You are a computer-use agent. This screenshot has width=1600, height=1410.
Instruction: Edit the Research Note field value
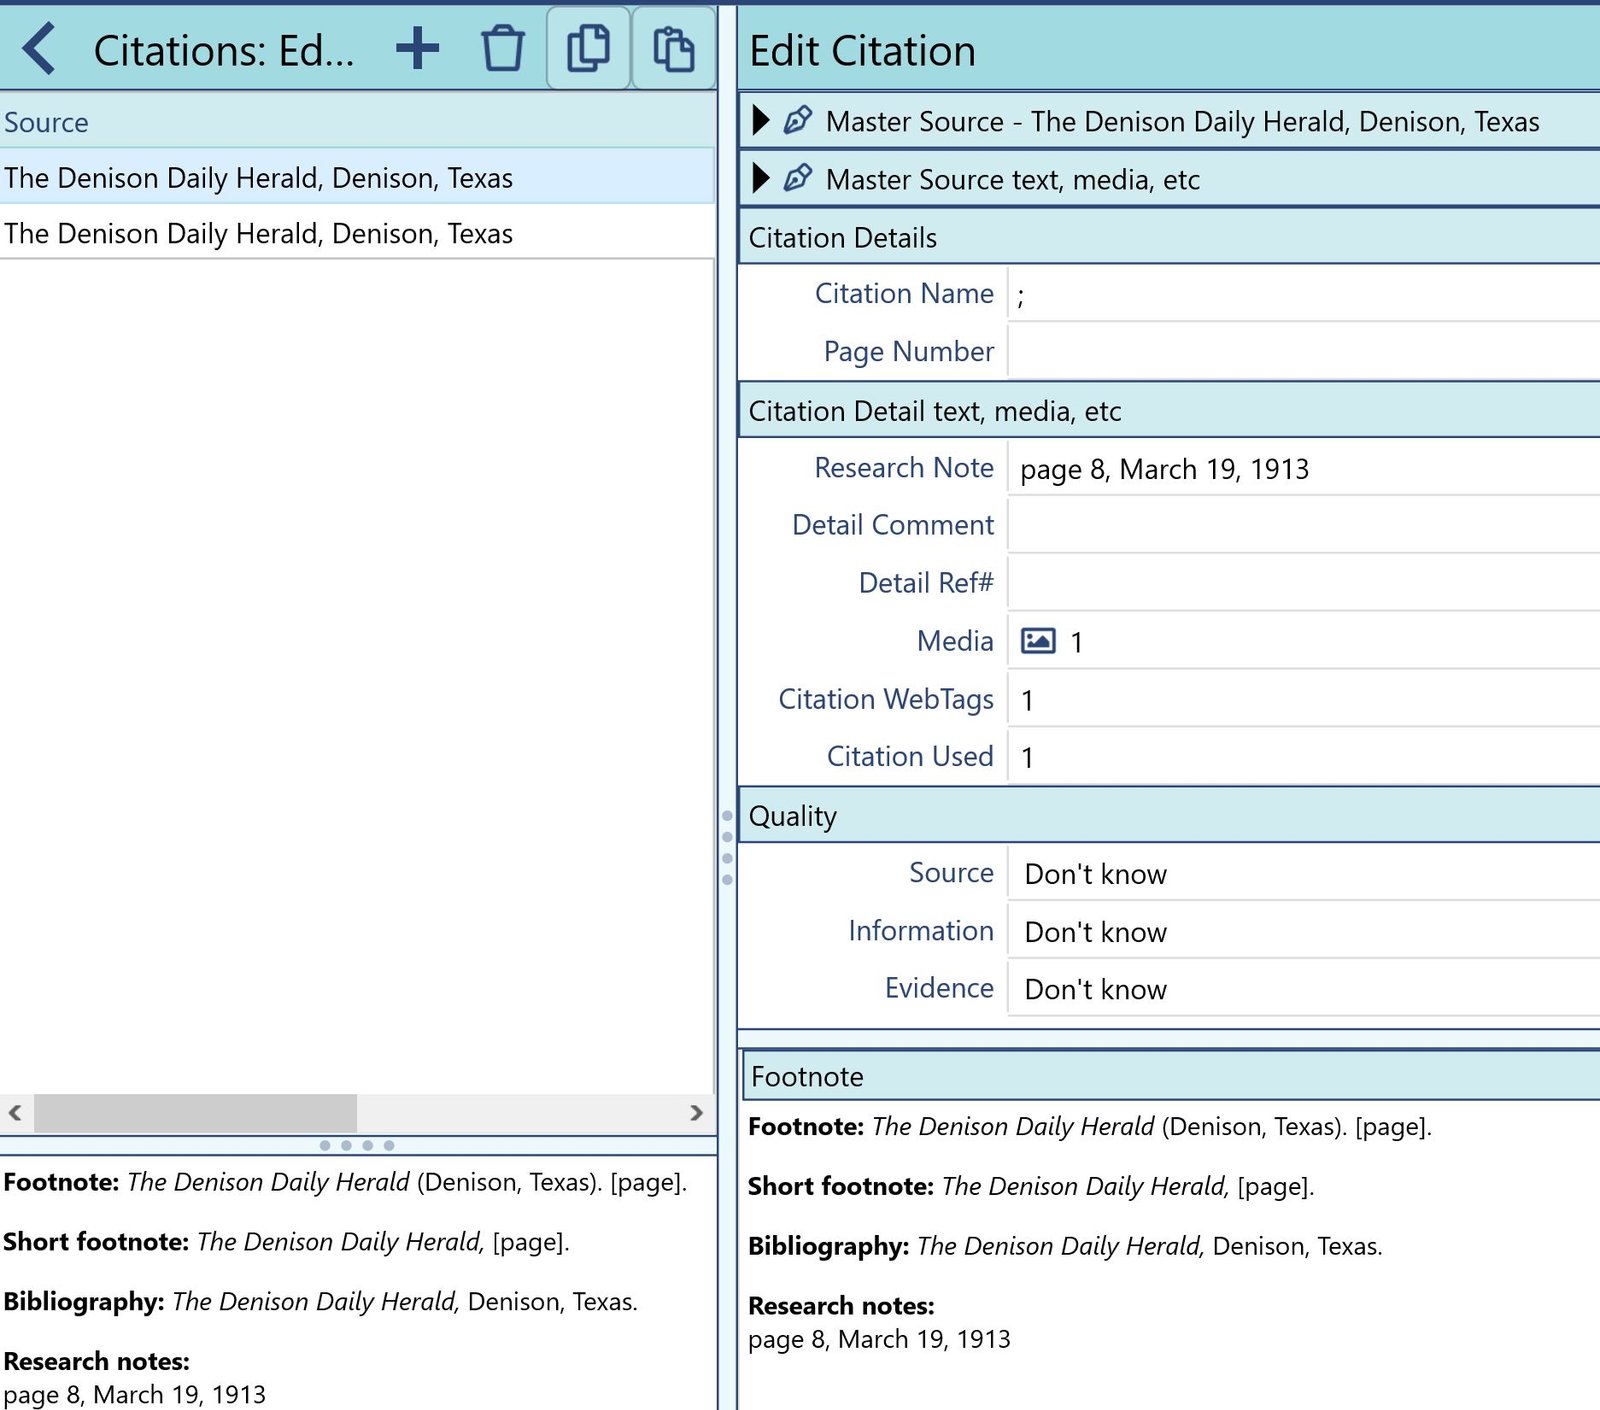[x=1304, y=468]
